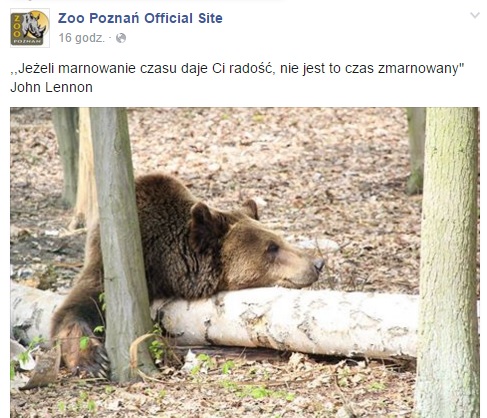The height and width of the screenshot is (418, 487).
Task: Click the large tree trunk on photo's right
Action: [448, 262]
